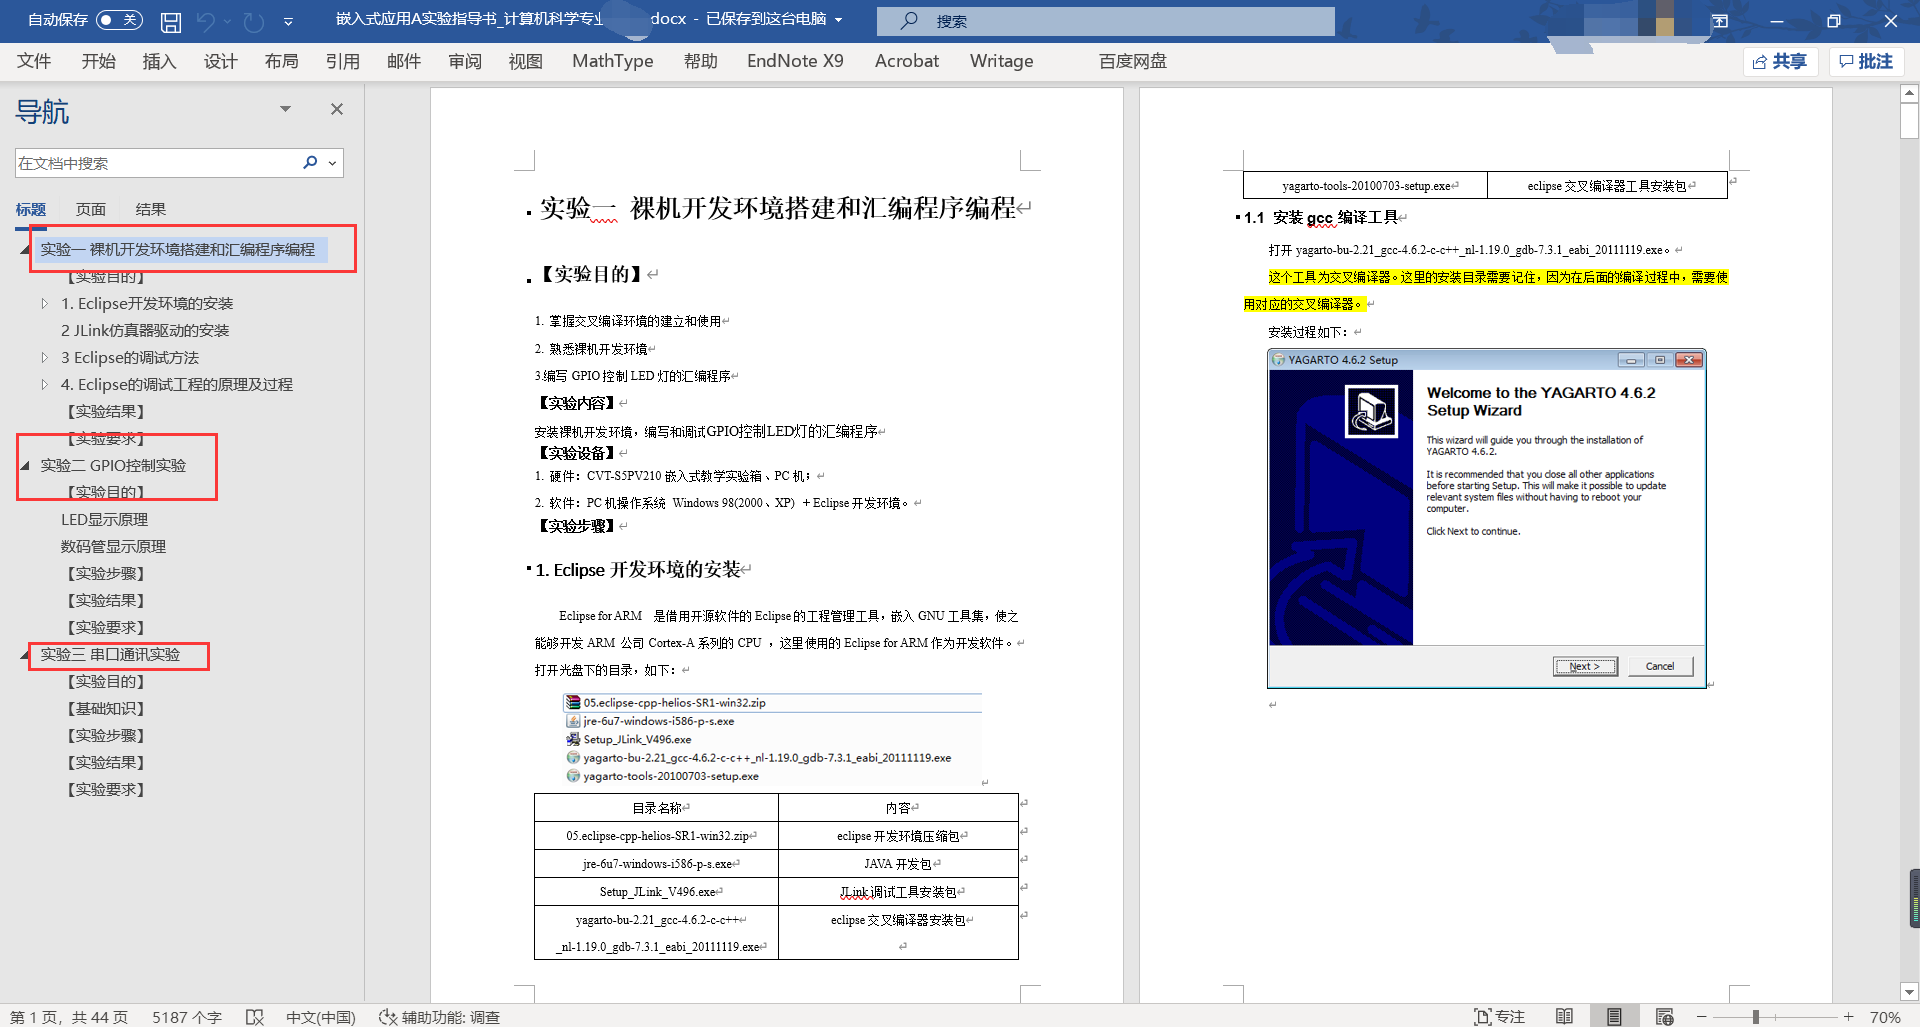
Task: Switch to Web Layout view icon
Action: [x=1664, y=1017]
